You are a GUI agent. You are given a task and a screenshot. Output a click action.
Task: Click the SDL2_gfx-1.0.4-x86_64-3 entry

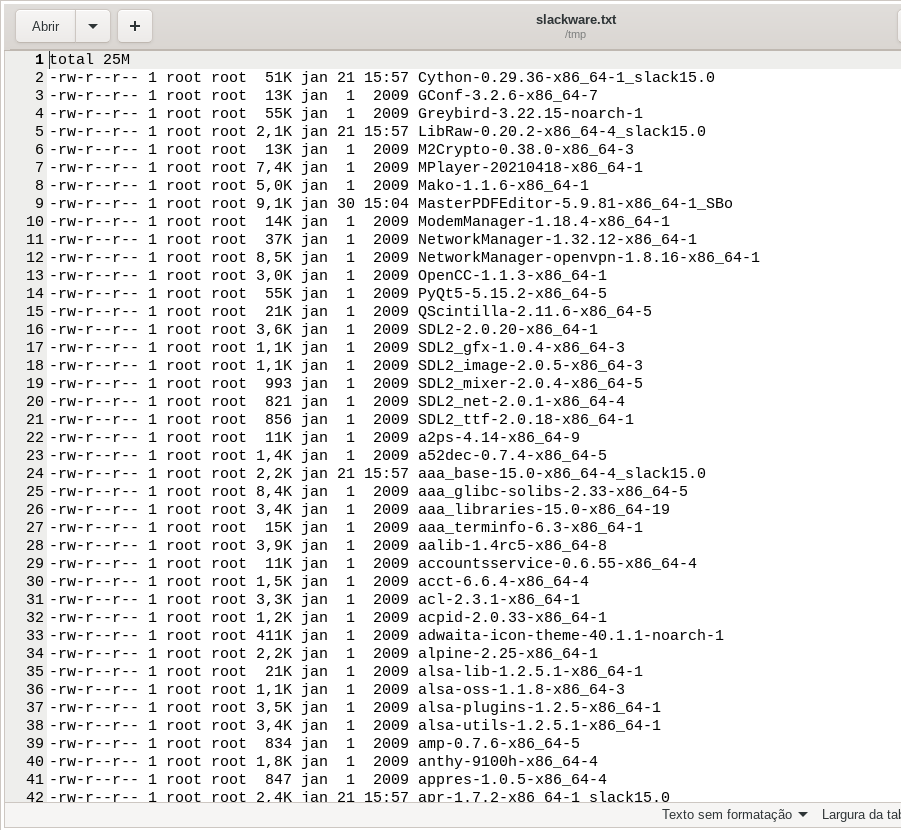[521, 347]
